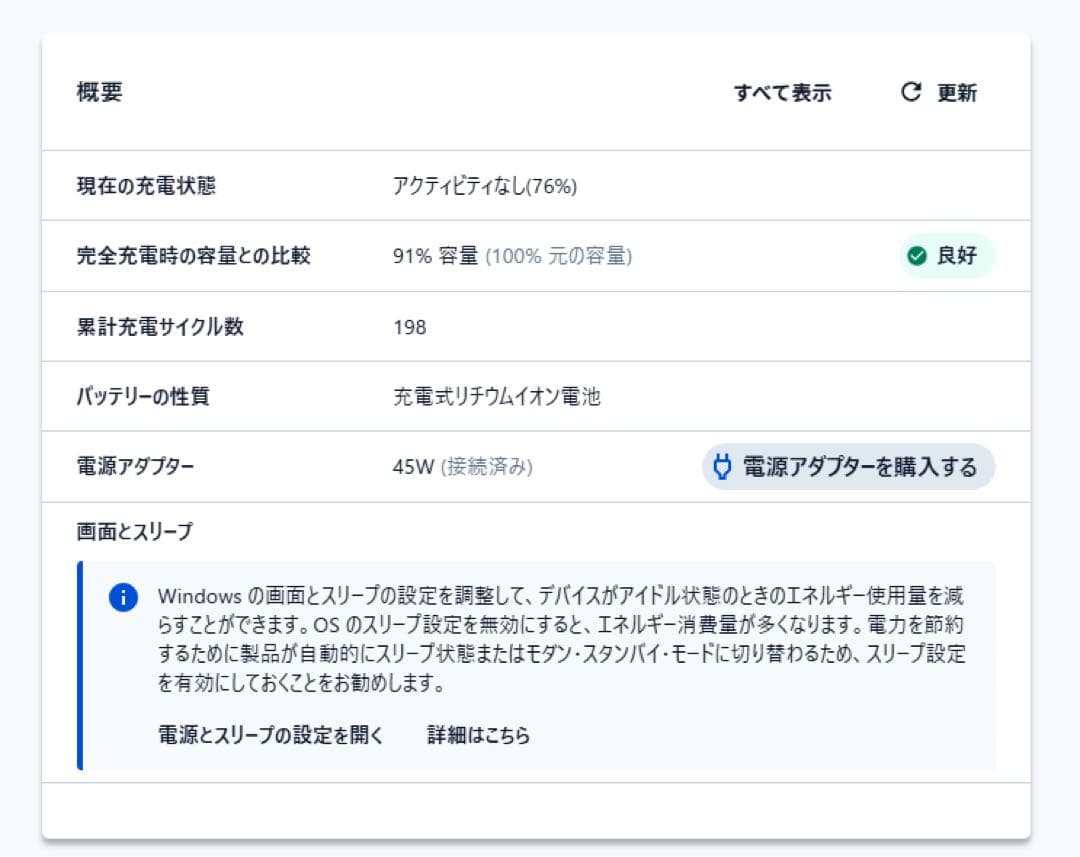1080x857 pixels.
Task: Show all details with すべて表示
Action: point(782,93)
